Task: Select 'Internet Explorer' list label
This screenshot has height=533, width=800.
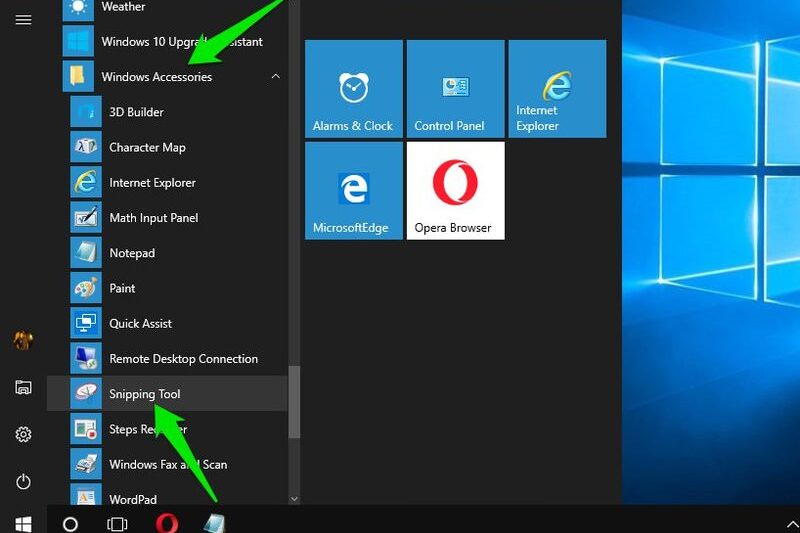Action: (x=153, y=183)
